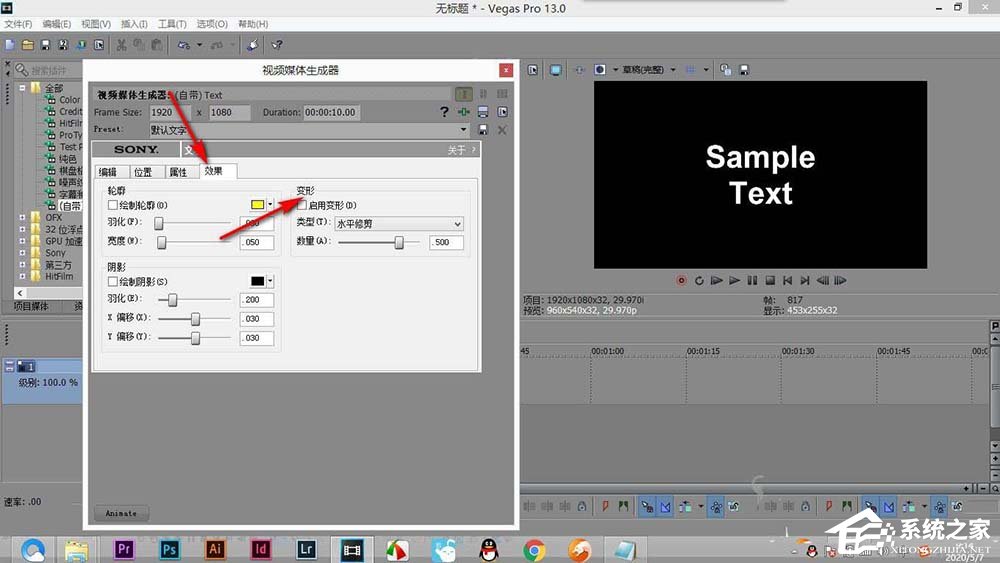
Task: Switch to the 属性 tab
Action: [x=181, y=172]
